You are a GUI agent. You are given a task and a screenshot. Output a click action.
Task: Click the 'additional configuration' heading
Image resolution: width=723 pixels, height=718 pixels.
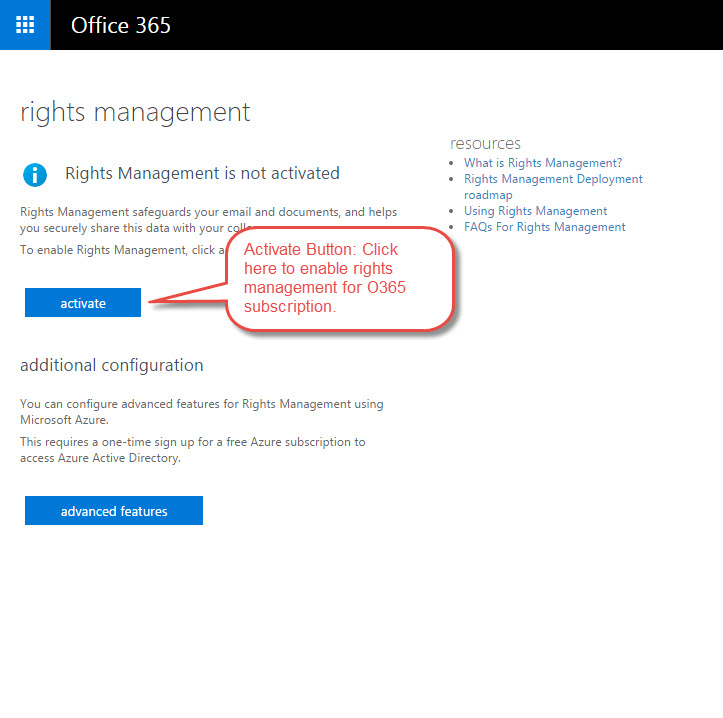point(112,365)
